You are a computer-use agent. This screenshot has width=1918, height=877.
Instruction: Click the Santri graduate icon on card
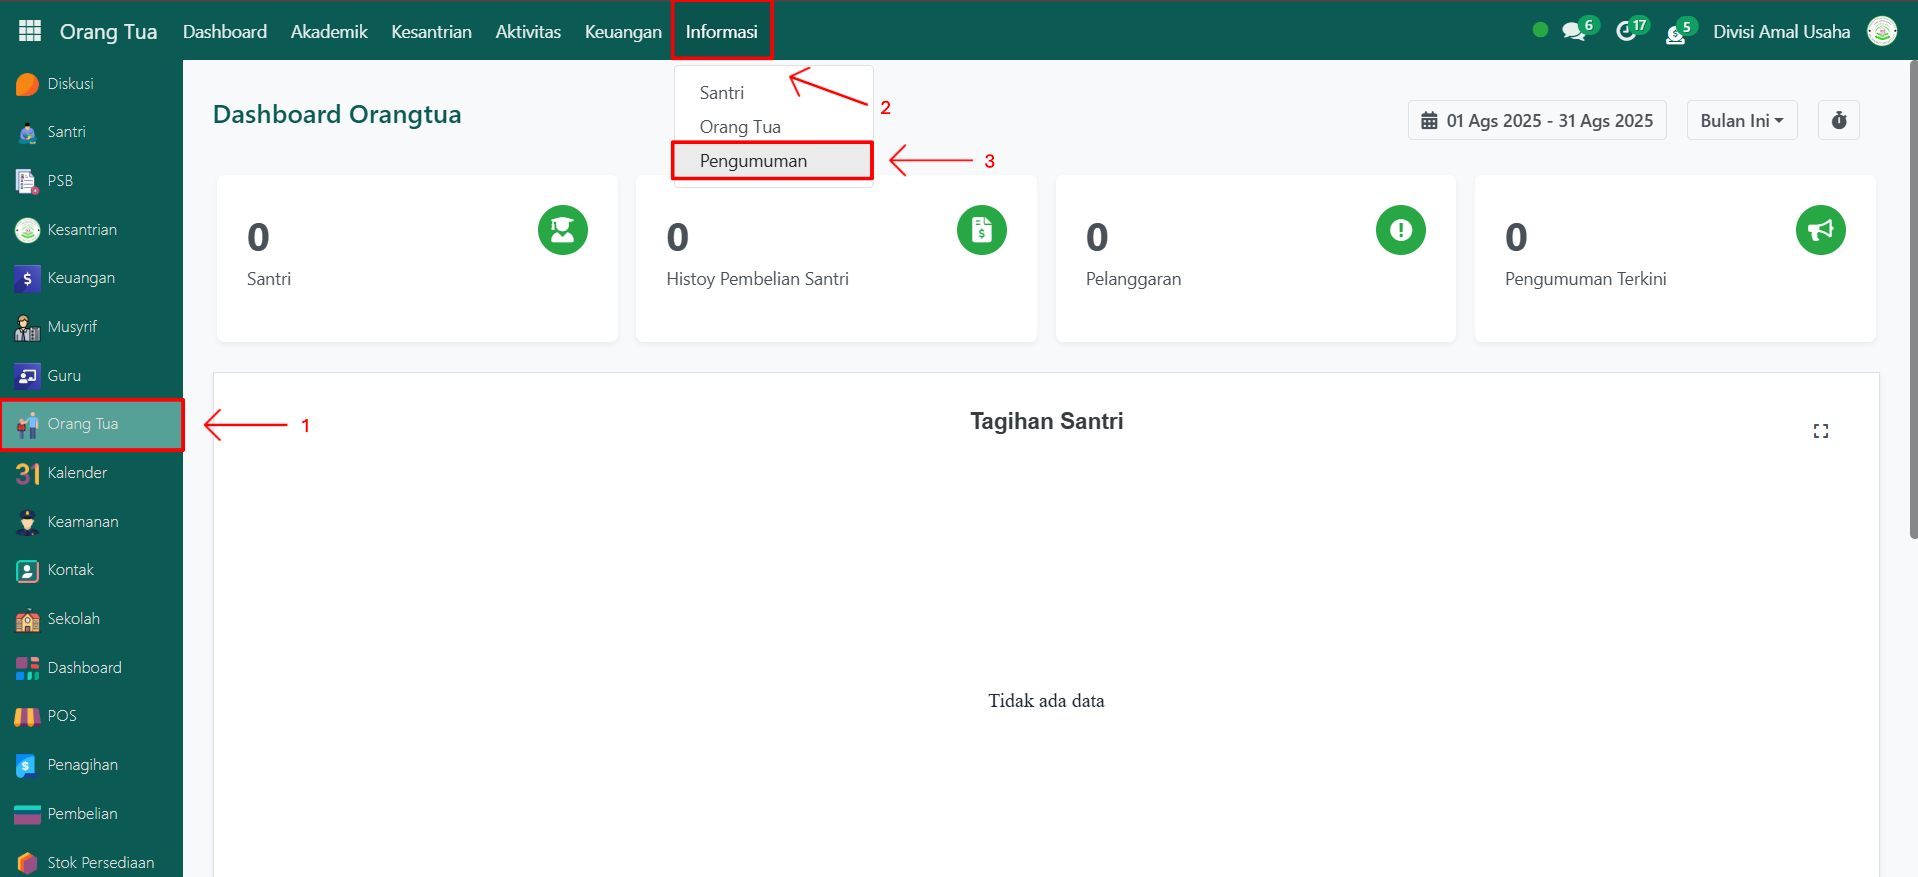(x=562, y=230)
